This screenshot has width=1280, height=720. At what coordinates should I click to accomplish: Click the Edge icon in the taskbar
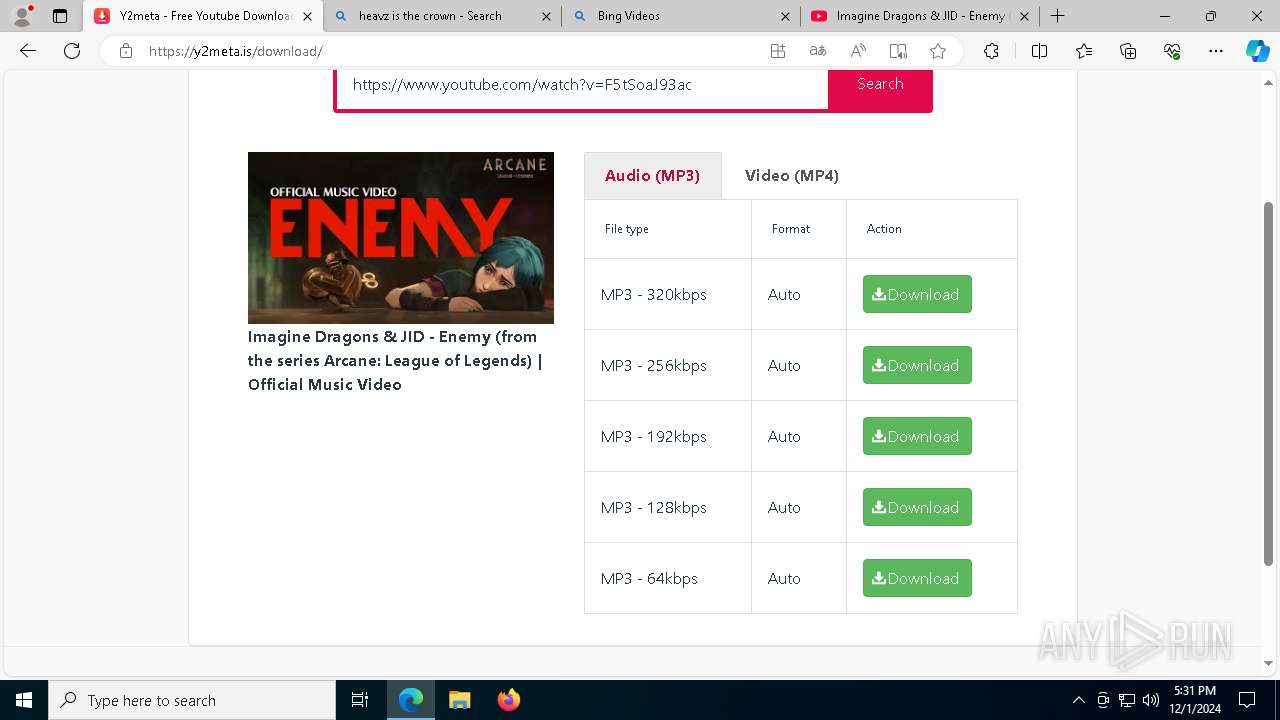pos(411,700)
